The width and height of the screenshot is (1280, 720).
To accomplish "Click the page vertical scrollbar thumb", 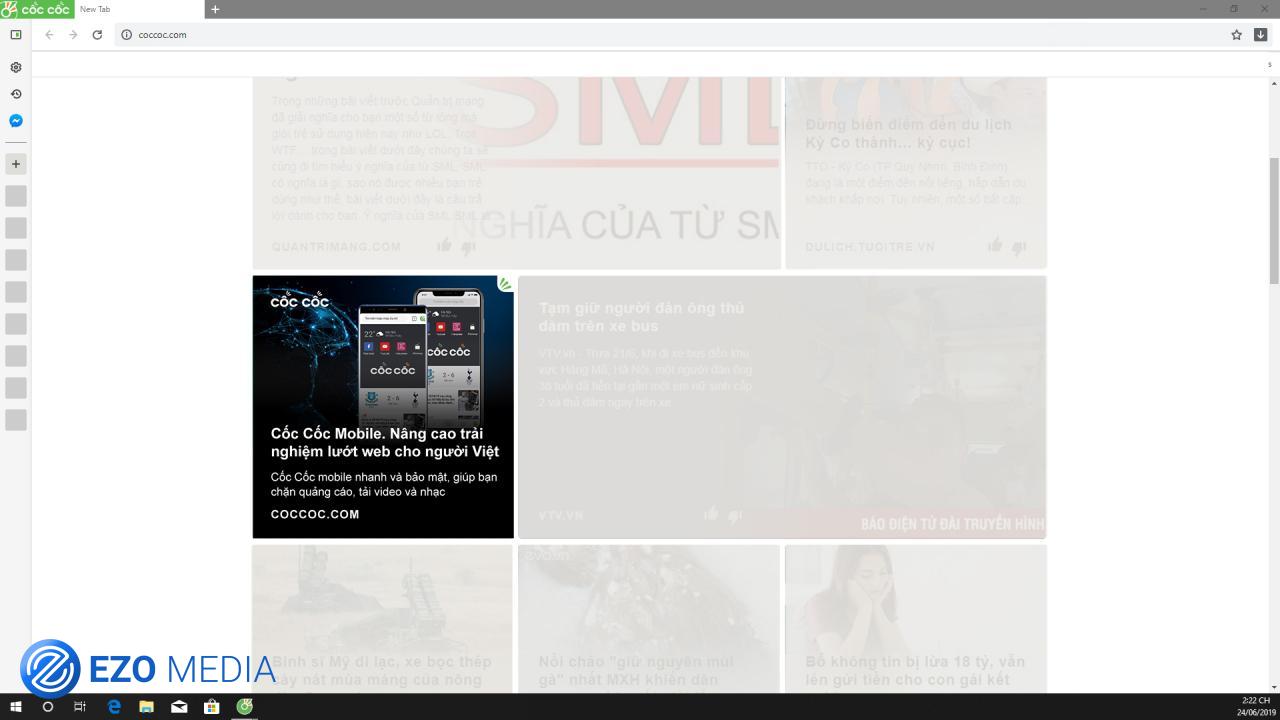I will point(1274,220).
